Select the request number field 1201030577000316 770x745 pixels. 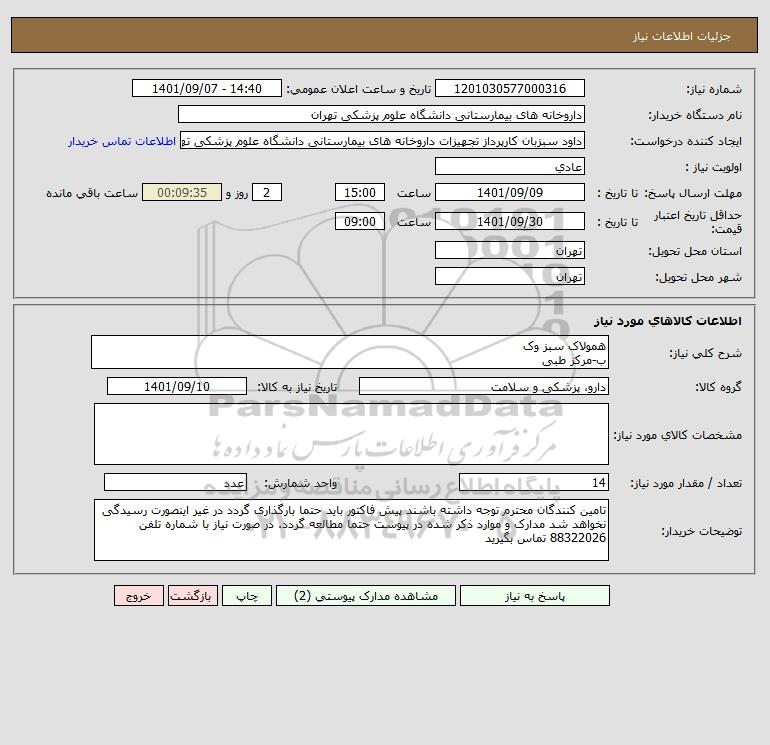pyautogui.click(x=510, y=88)
